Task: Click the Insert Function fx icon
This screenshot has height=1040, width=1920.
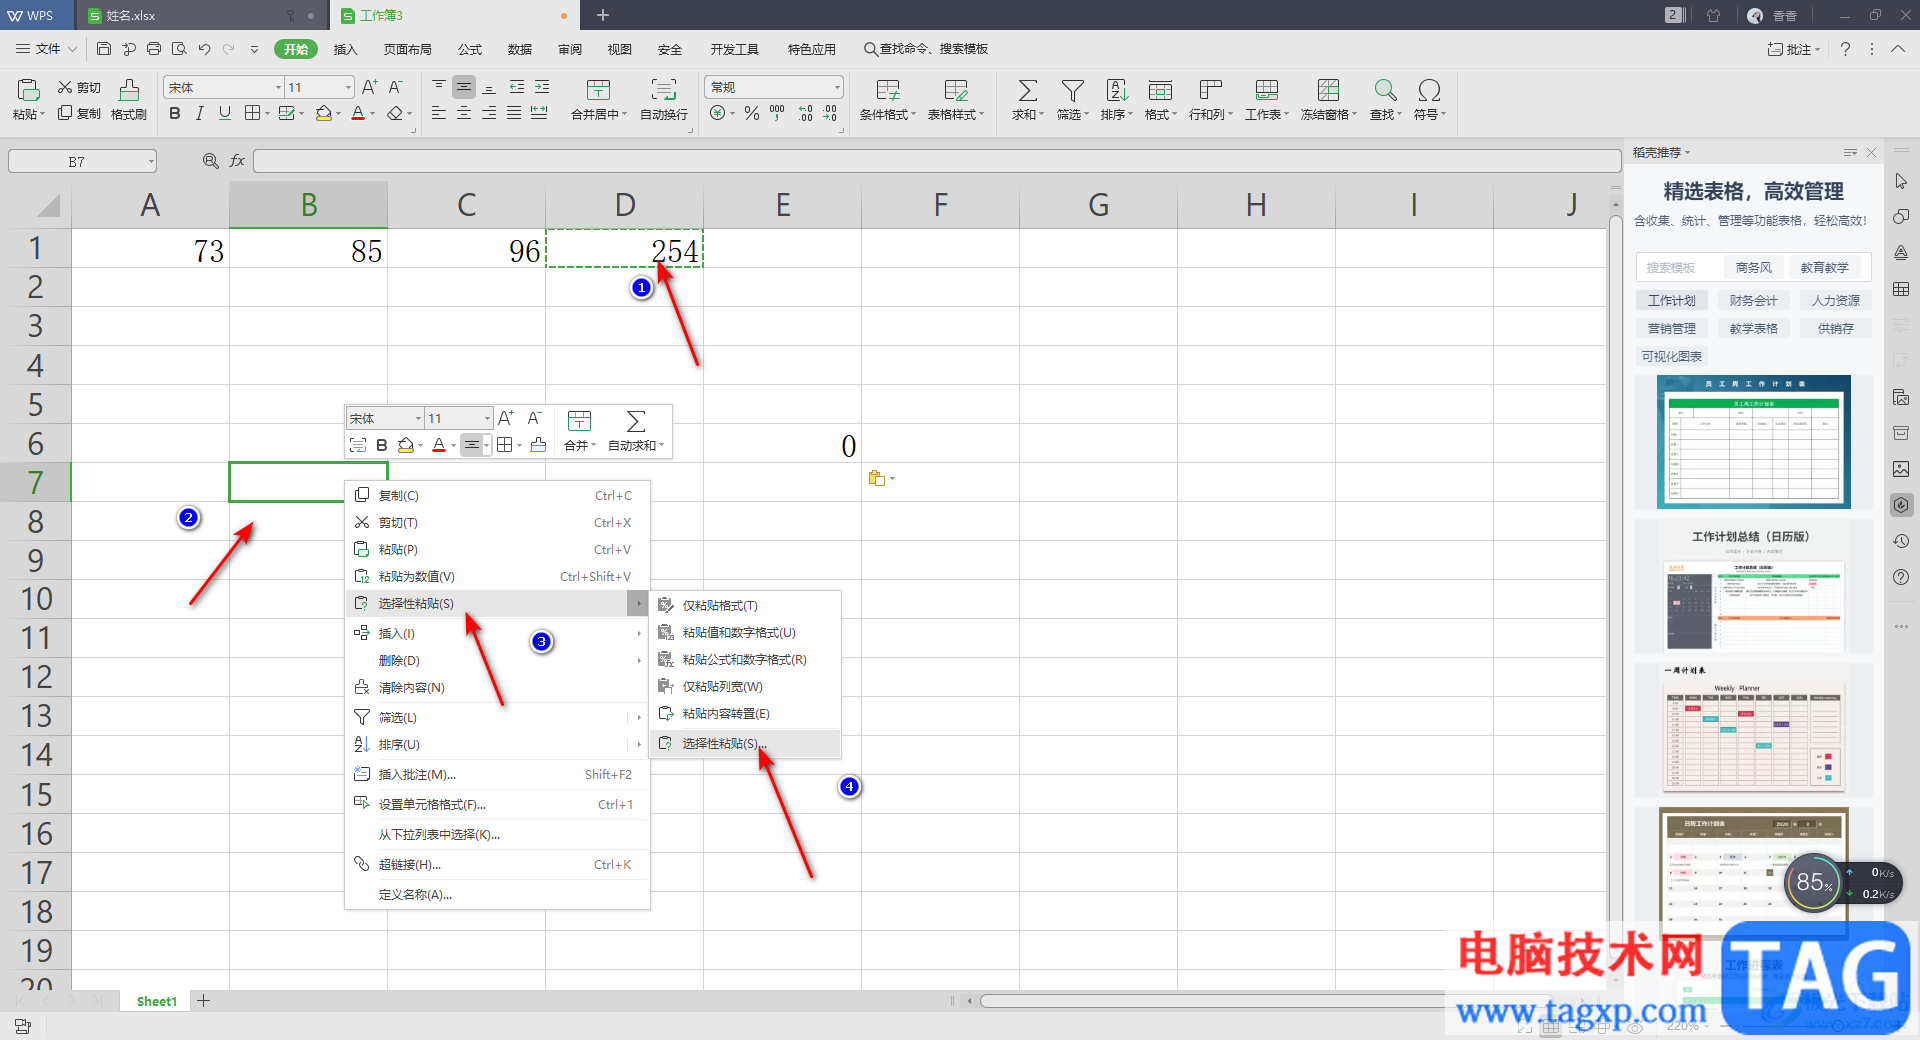Action: point(237,161)
